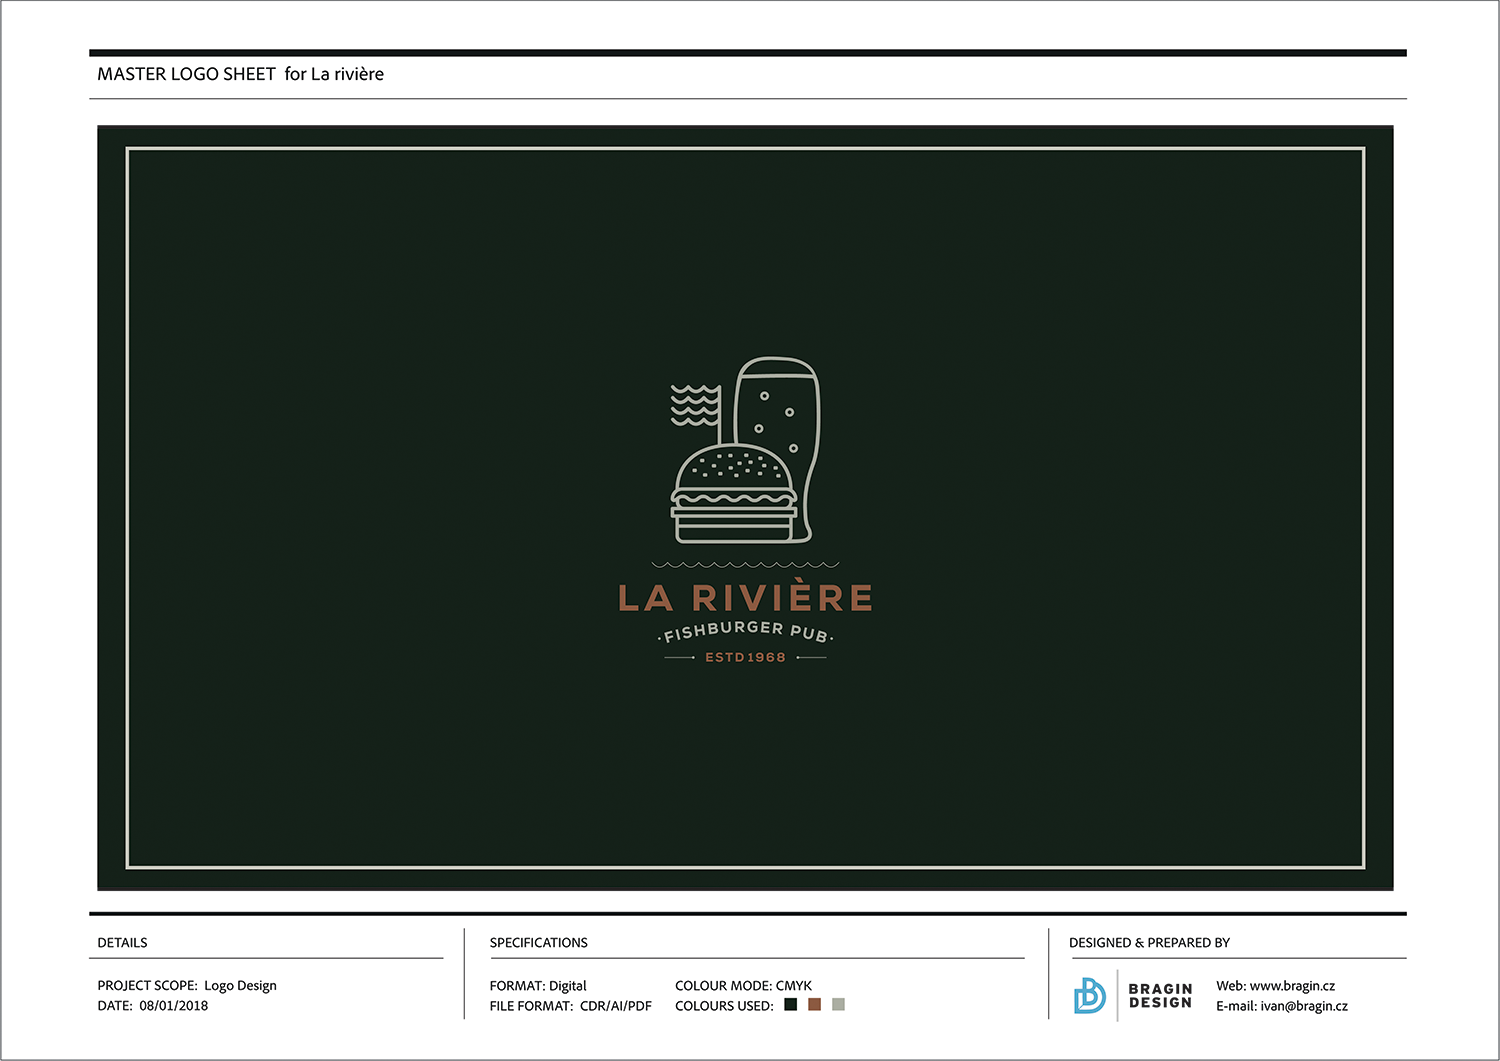Click the ivan@bragin.cz e-mail address
Viewport: 1500px width, 1061px height.
[x=1304, y=1006]
